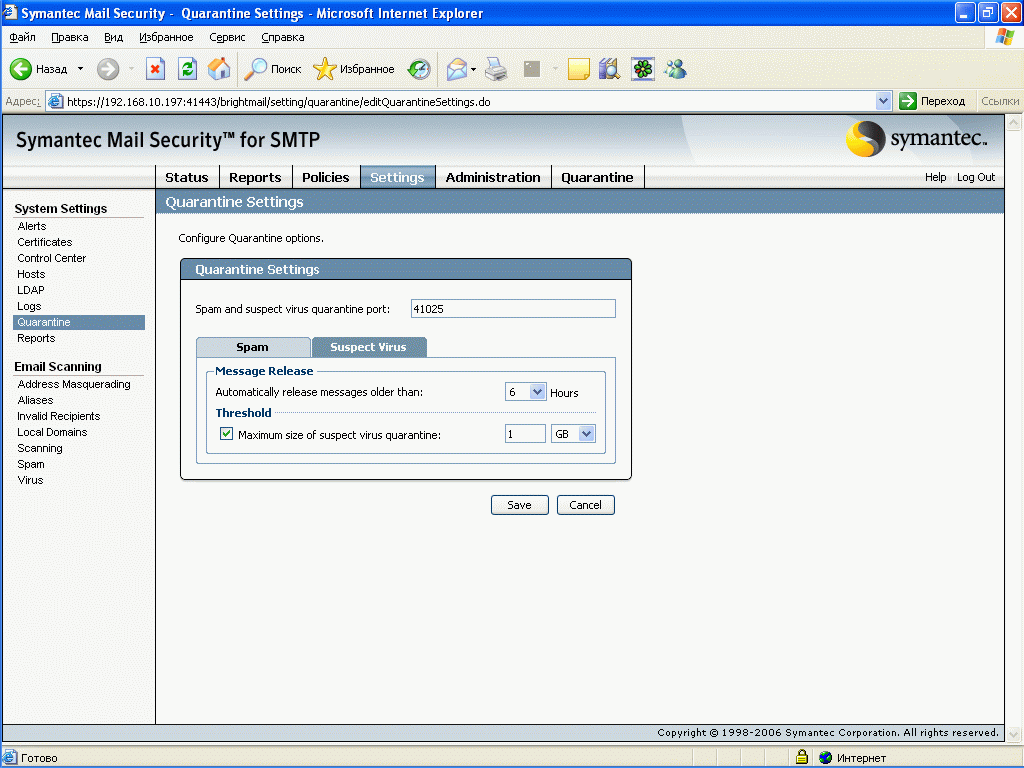Click the Internet zone globe icon
Screen dimensions: 1024x768
pyautogui.click(x=825, y=758)
